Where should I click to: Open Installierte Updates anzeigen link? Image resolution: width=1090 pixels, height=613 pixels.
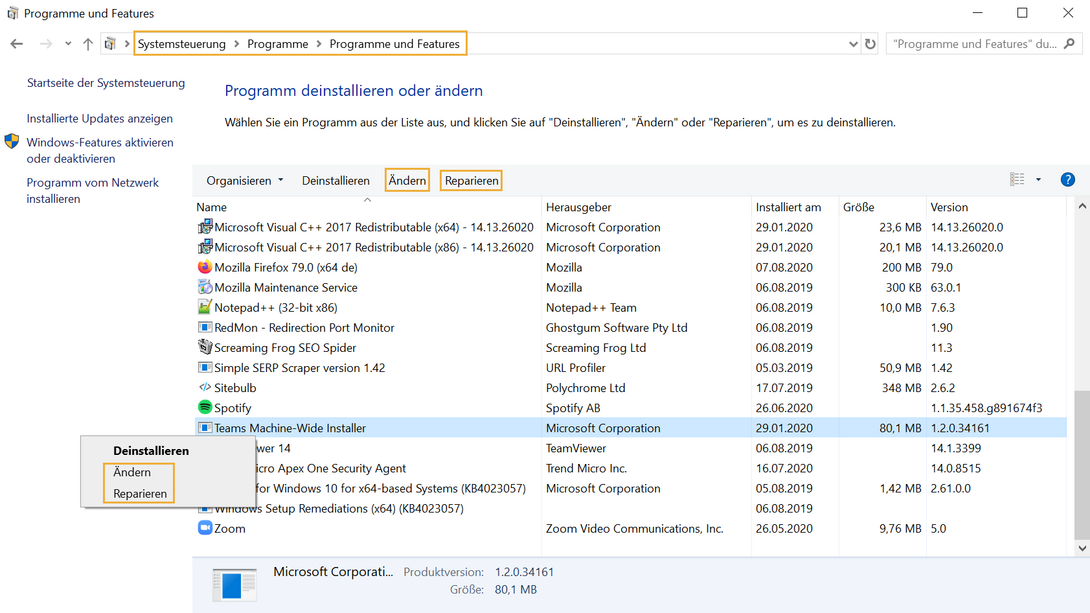99,119
